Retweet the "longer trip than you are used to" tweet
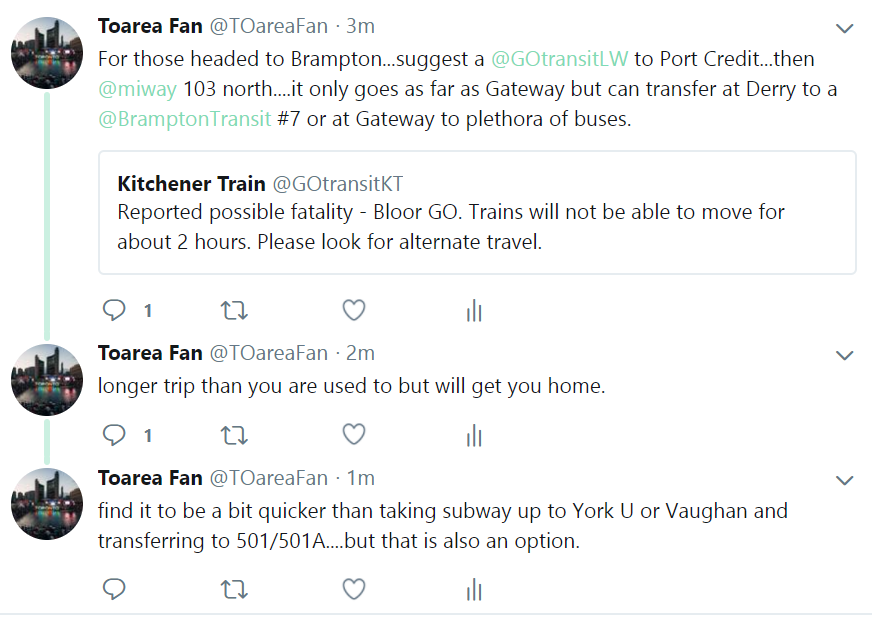Screen dimensions: 872x617 click(x=234, y=435)
